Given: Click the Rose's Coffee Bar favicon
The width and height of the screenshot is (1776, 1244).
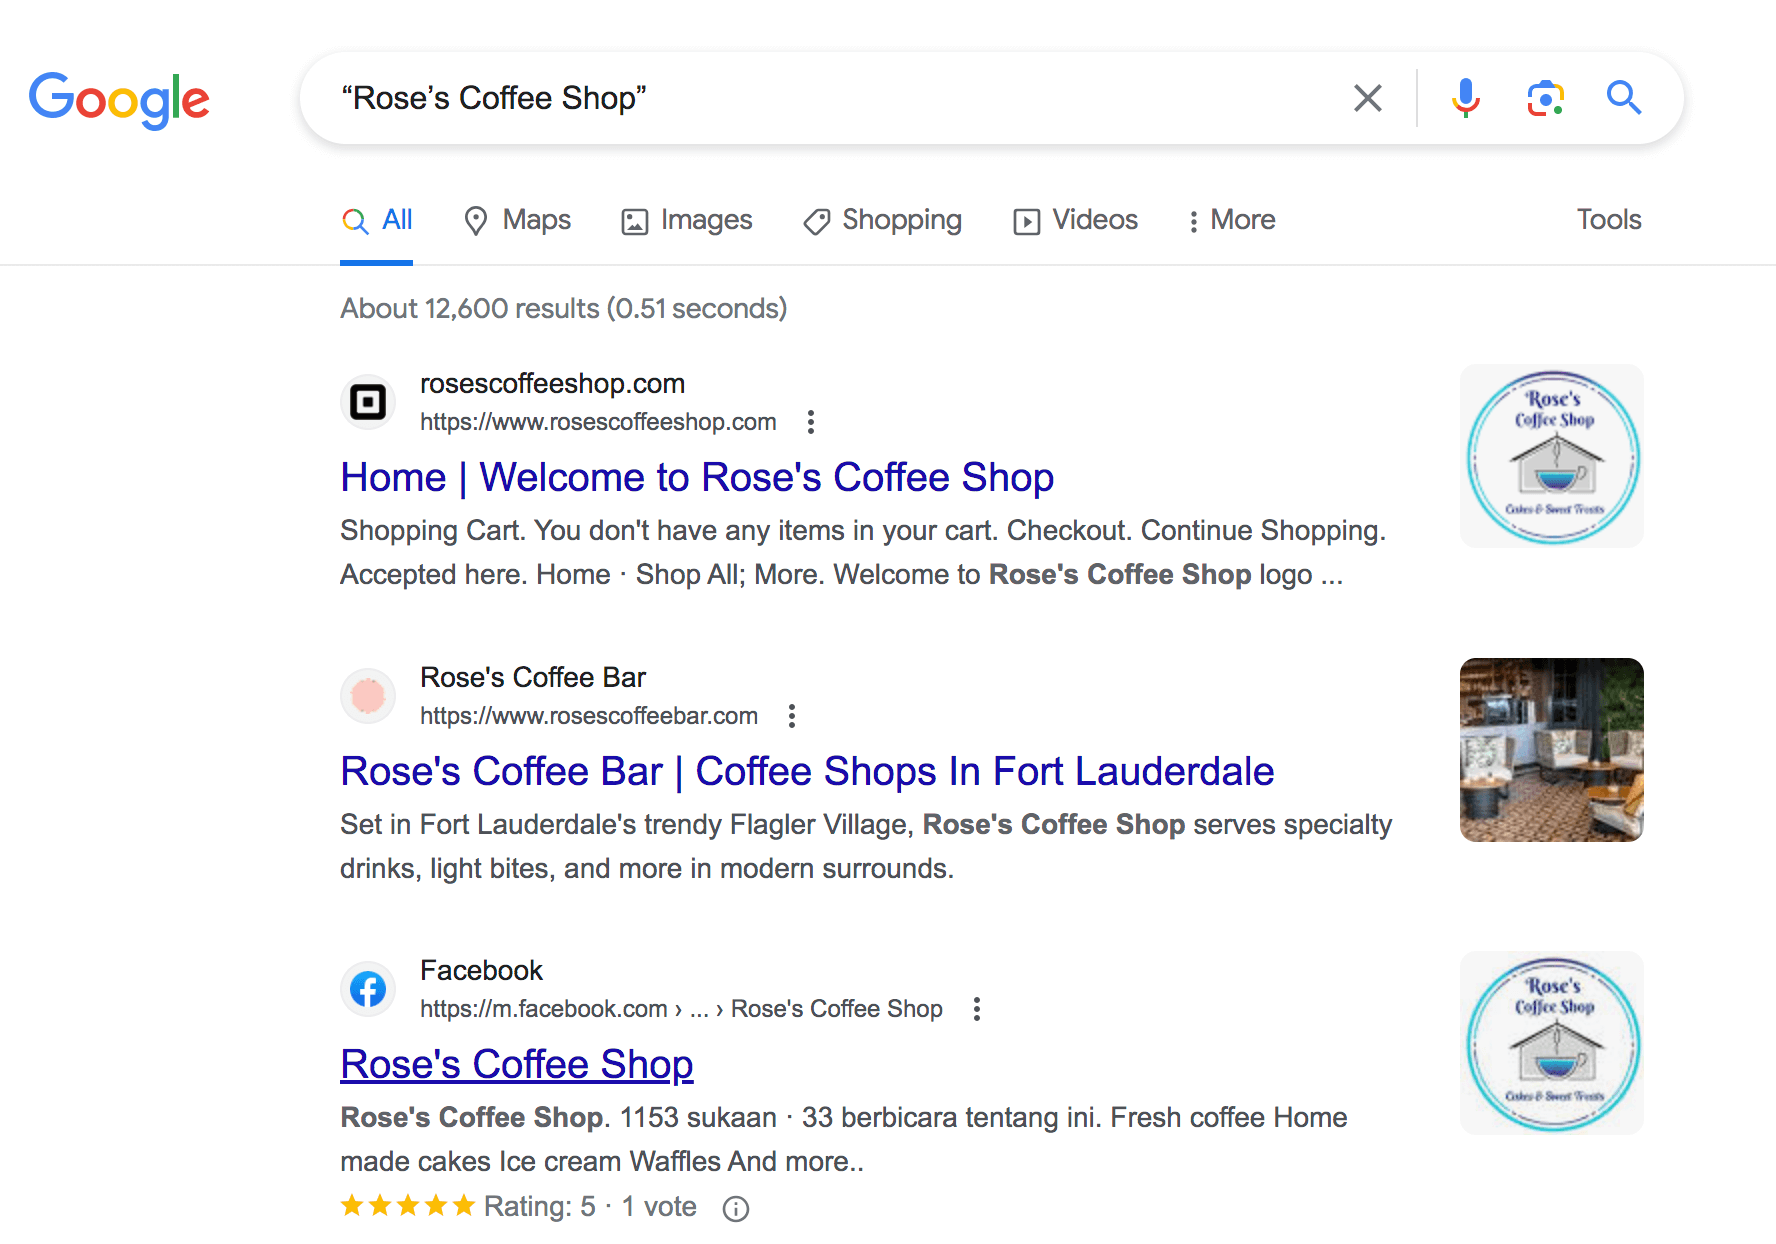Looking at the screenshot, I should click(x=367, y=696).
